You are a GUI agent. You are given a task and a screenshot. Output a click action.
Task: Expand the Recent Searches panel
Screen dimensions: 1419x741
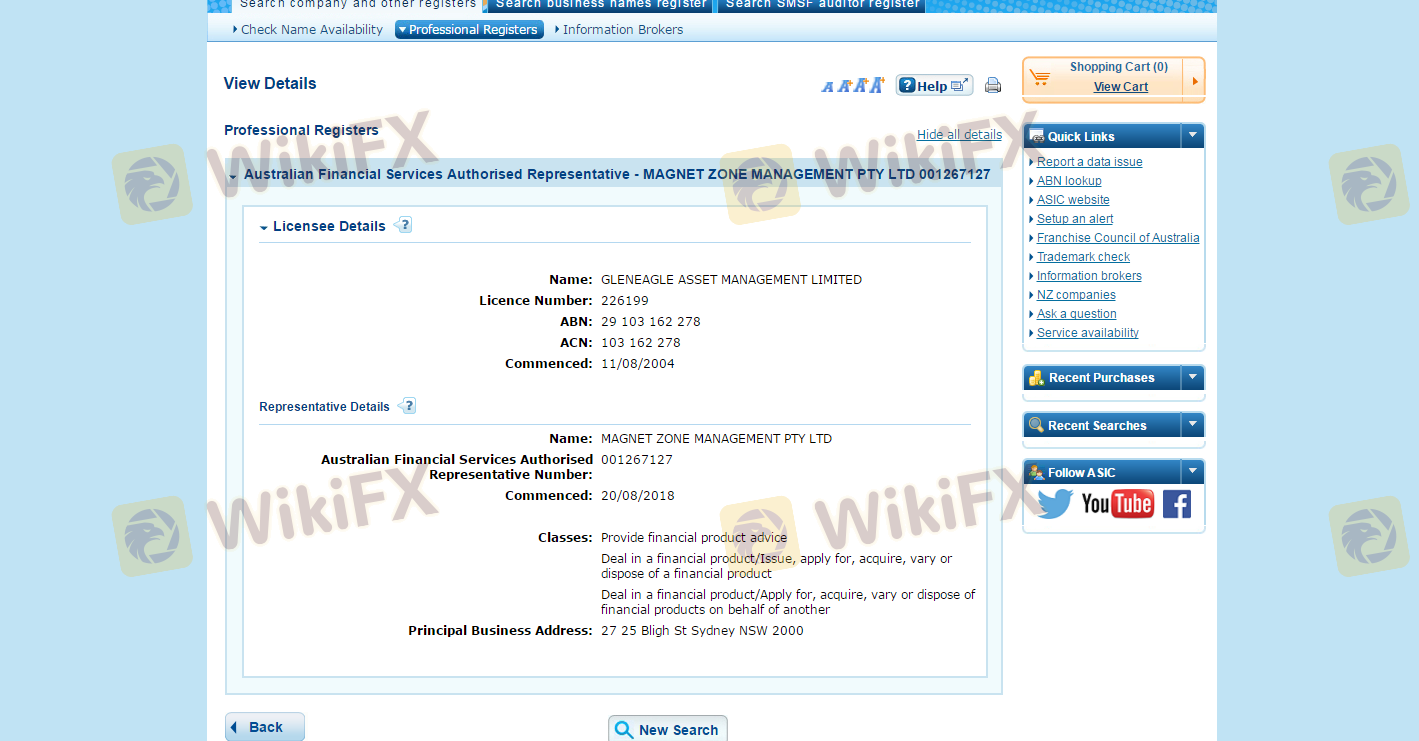coord(1192,425)
